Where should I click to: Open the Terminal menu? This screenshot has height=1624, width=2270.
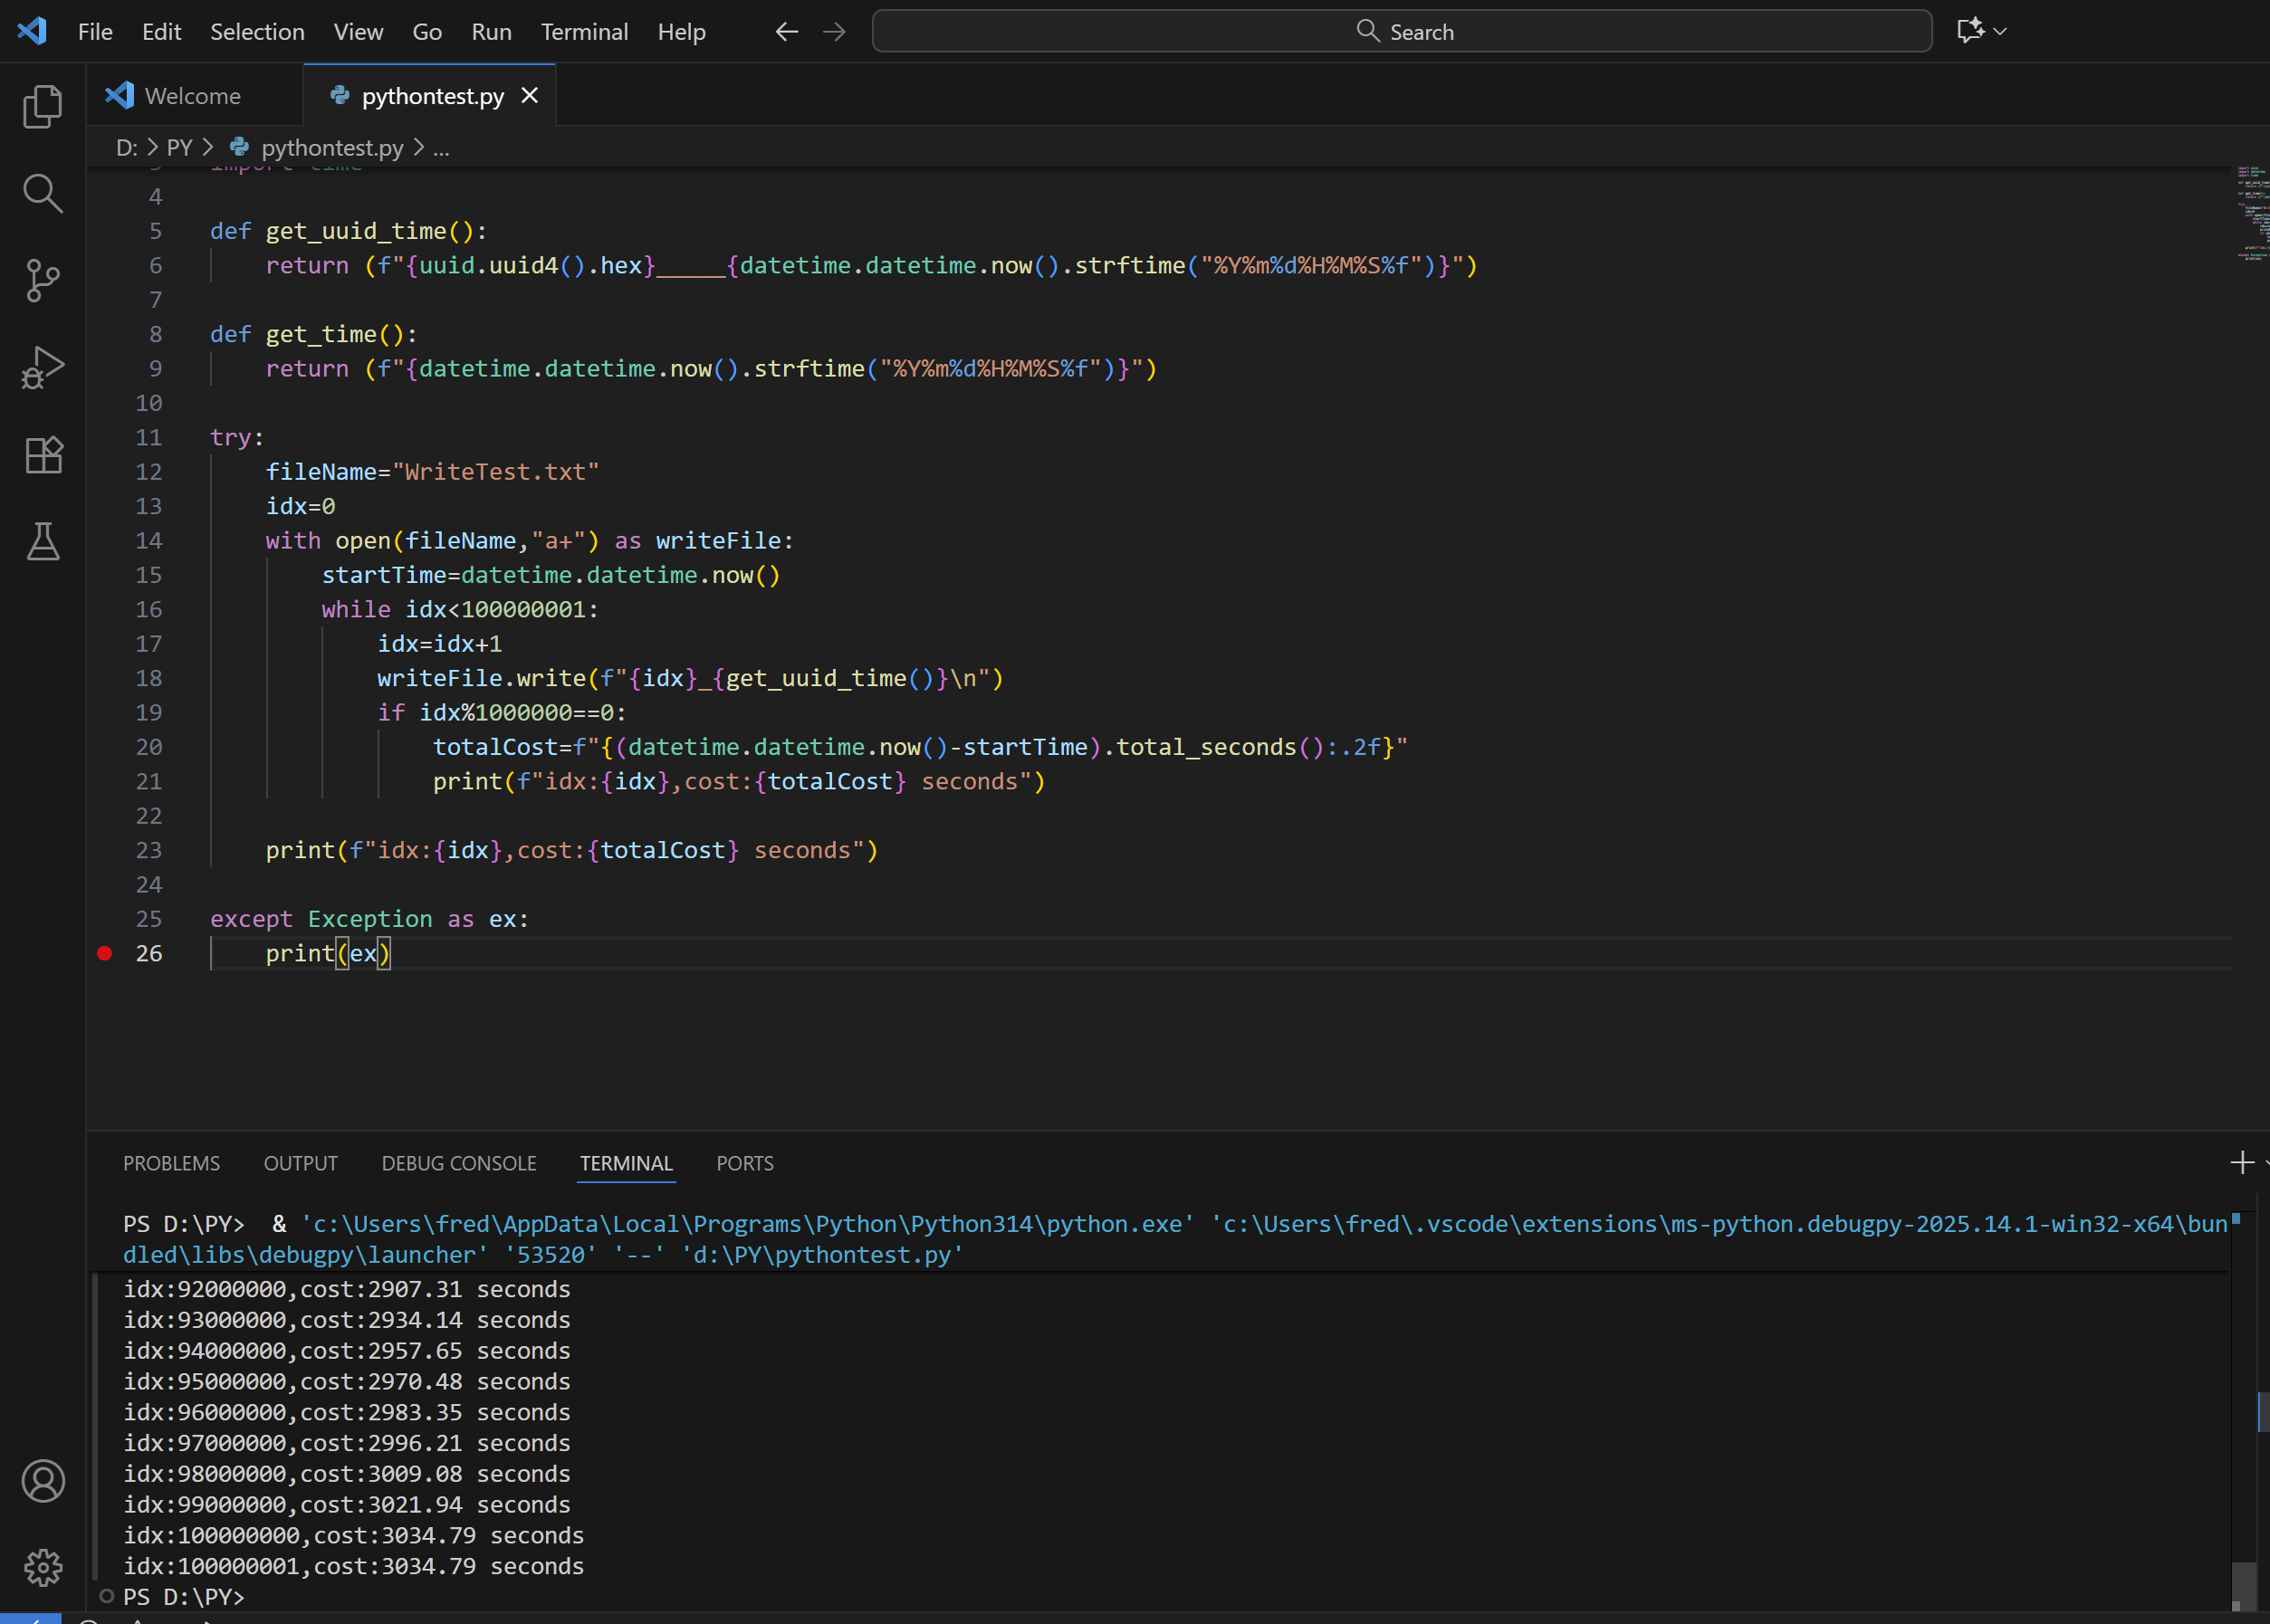click(584, 32)
